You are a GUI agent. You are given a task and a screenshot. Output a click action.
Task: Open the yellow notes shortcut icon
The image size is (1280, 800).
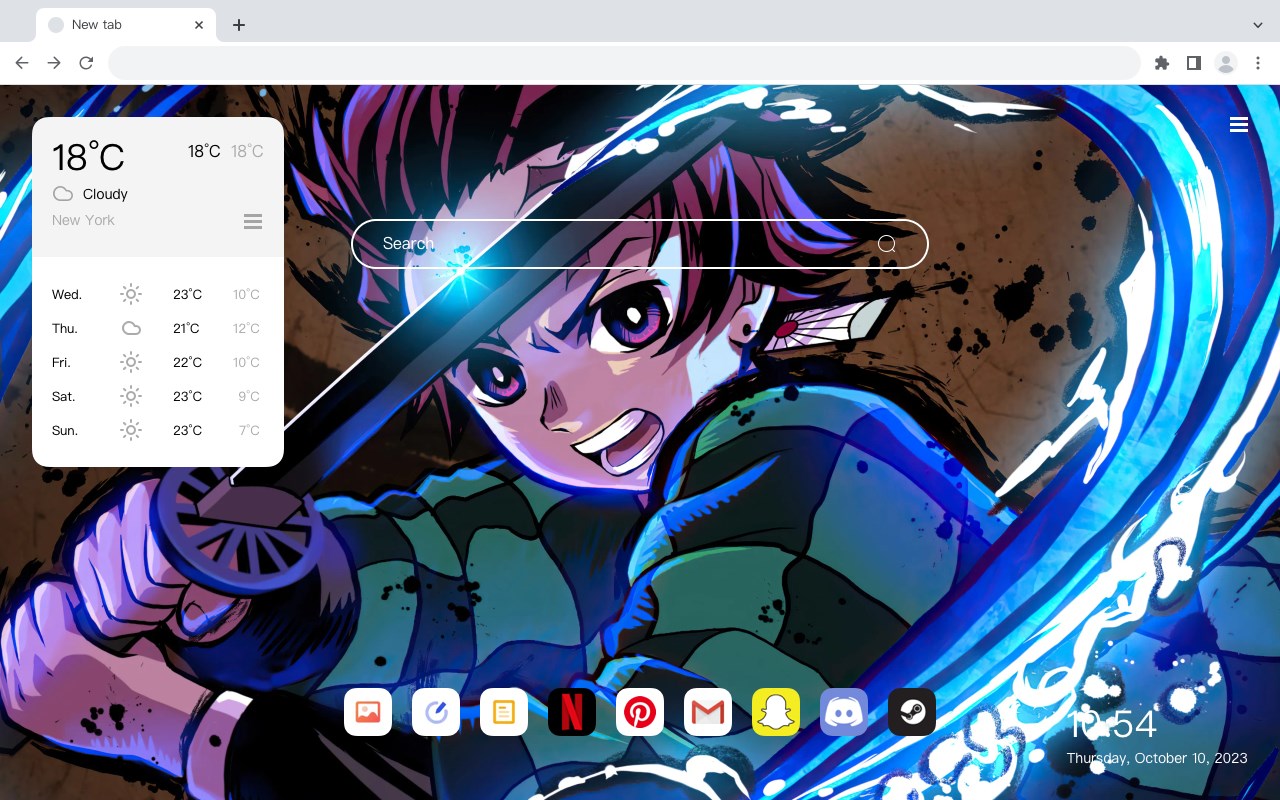click(x=504, y=712)
